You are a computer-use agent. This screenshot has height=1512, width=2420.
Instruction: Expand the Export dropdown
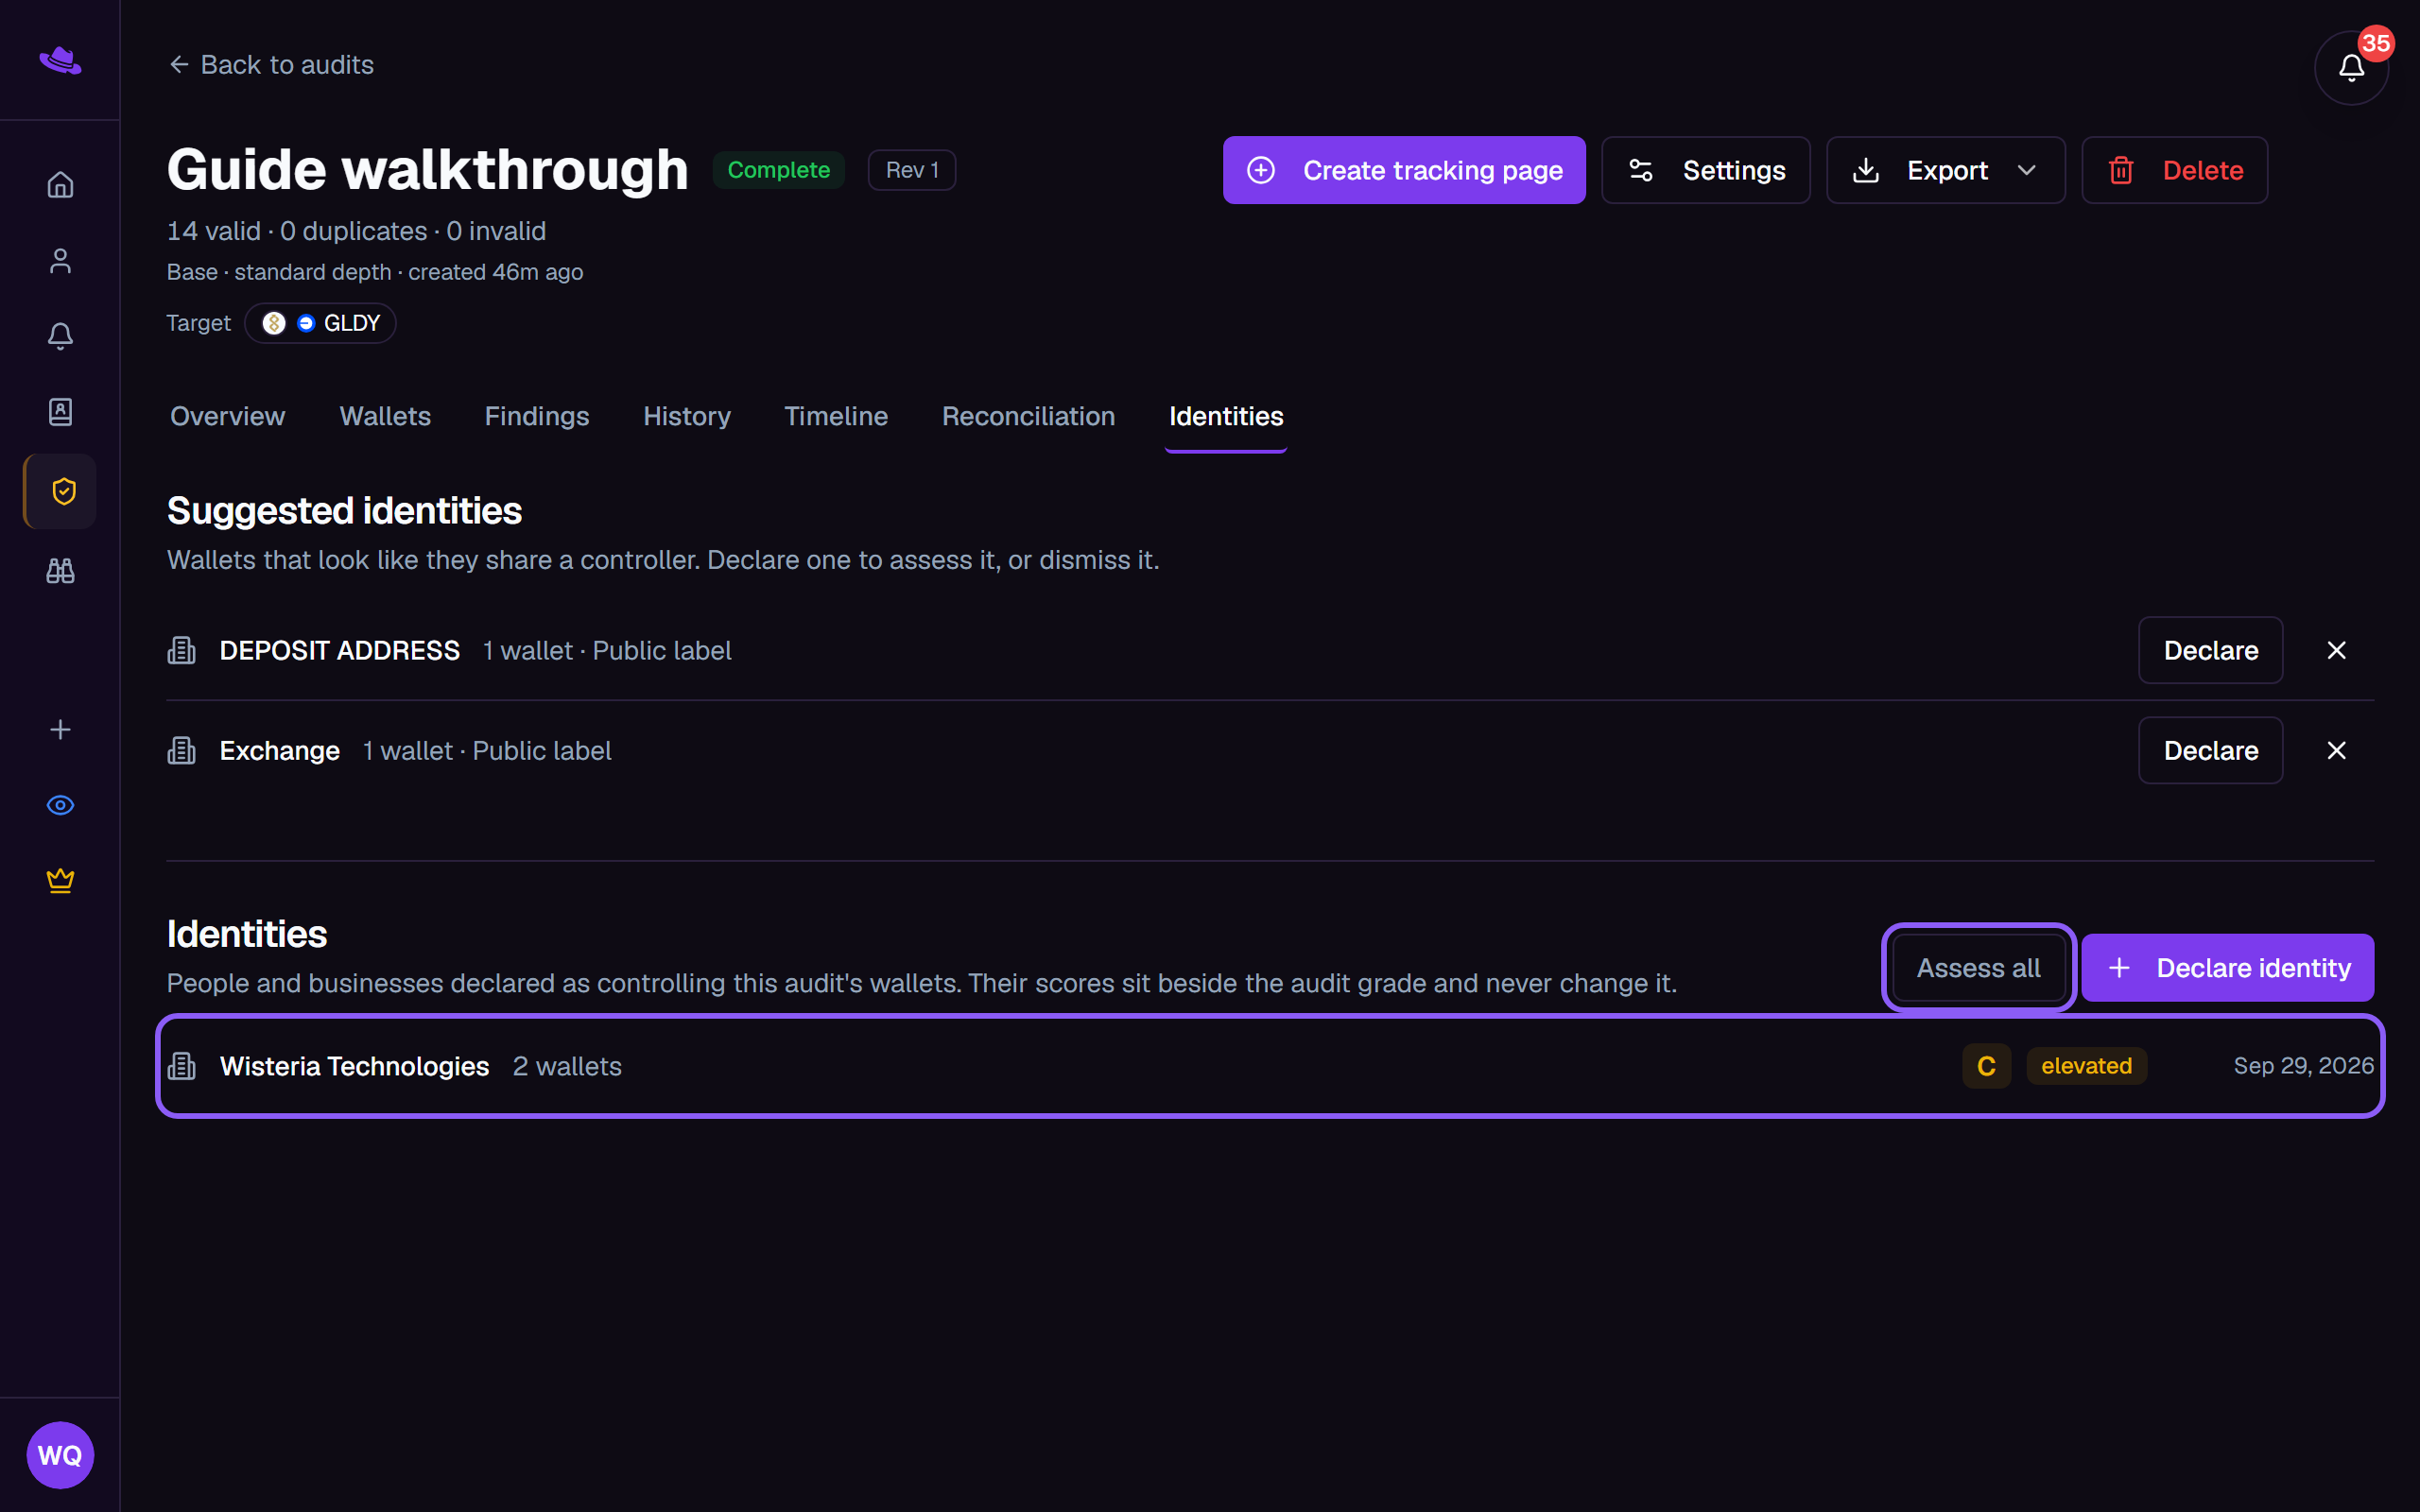pyautogui.click(x=1945, y=170)
